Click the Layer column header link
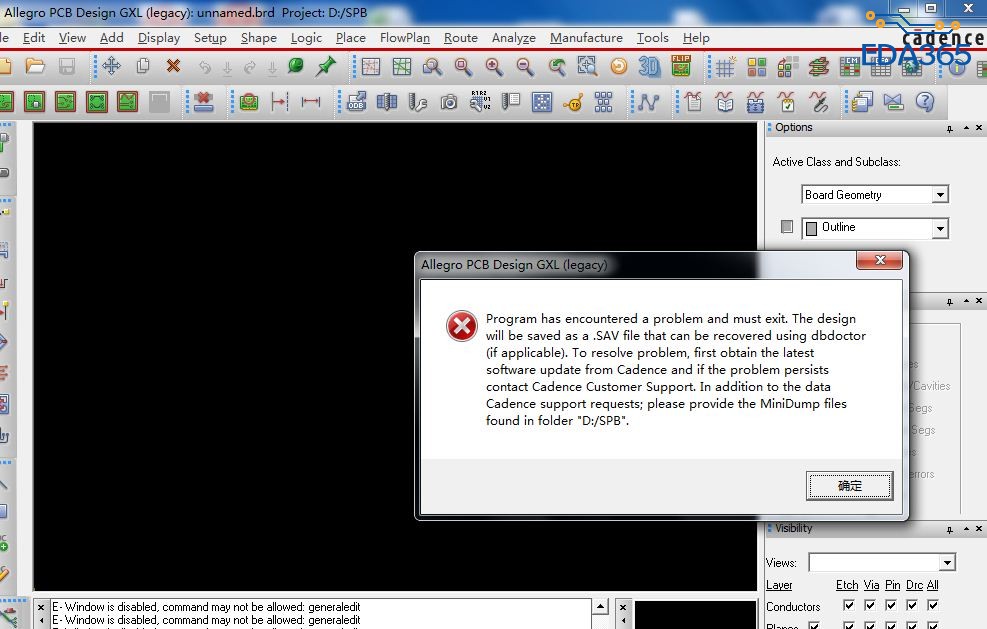This screenshot has width=987, height=629. click(x=779, y=585)
